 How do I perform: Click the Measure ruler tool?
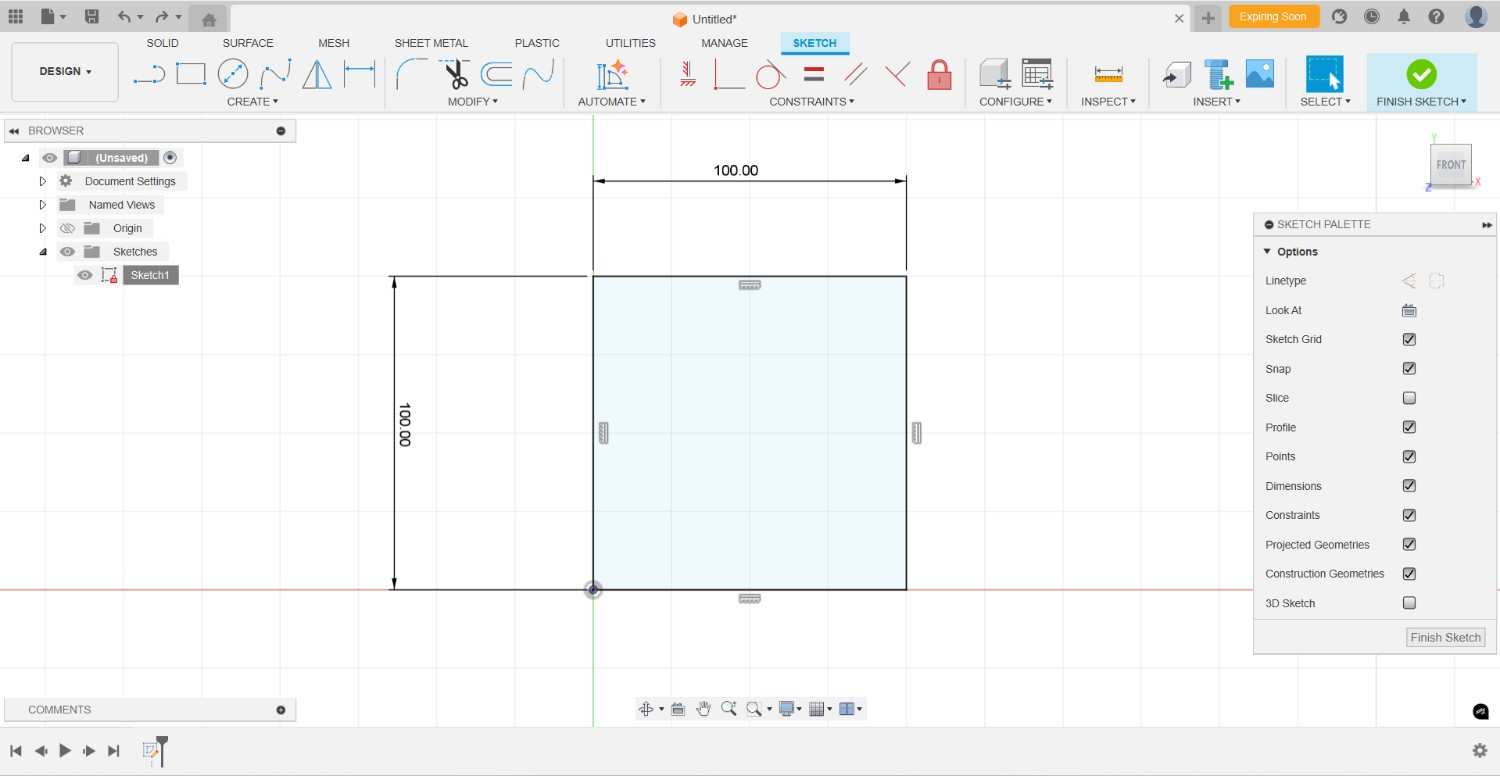coord(1109,74)
